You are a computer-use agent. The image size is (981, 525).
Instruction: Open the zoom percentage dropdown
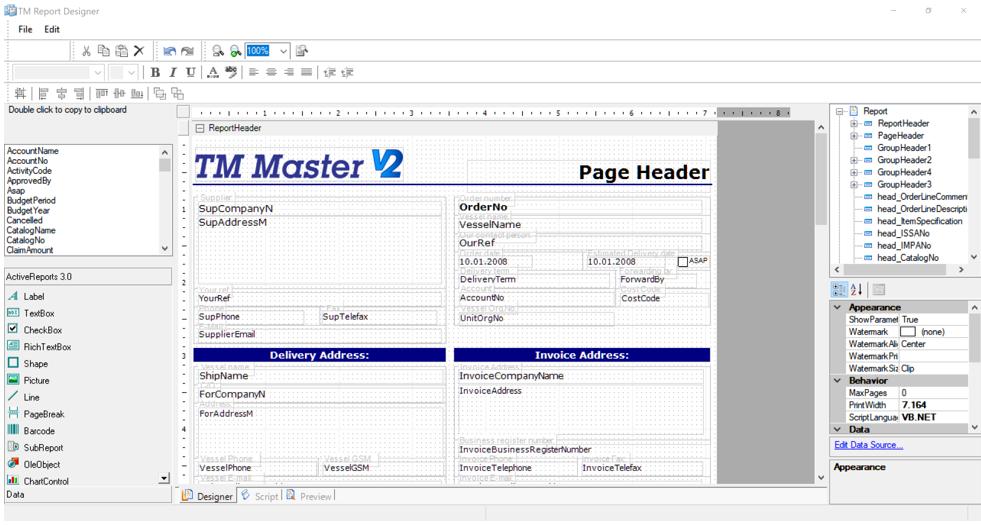pos(283,51)
